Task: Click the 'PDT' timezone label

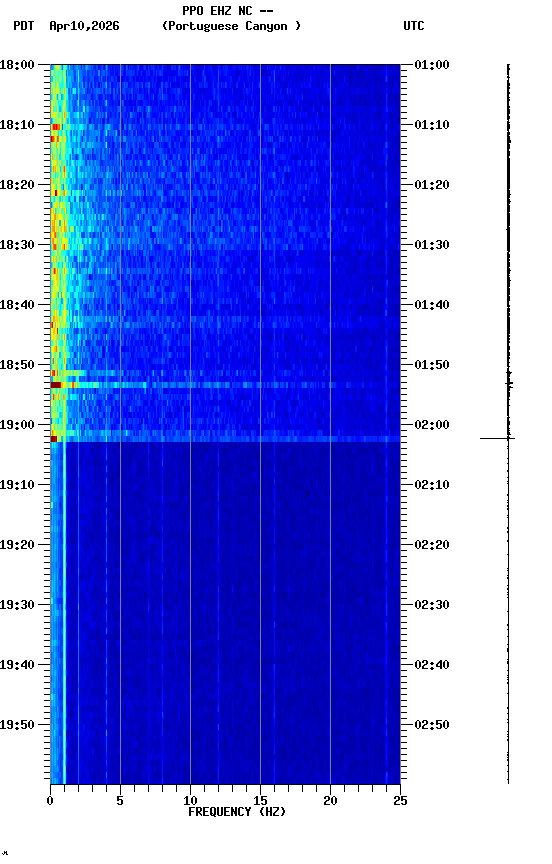Action: click(24, 26)
